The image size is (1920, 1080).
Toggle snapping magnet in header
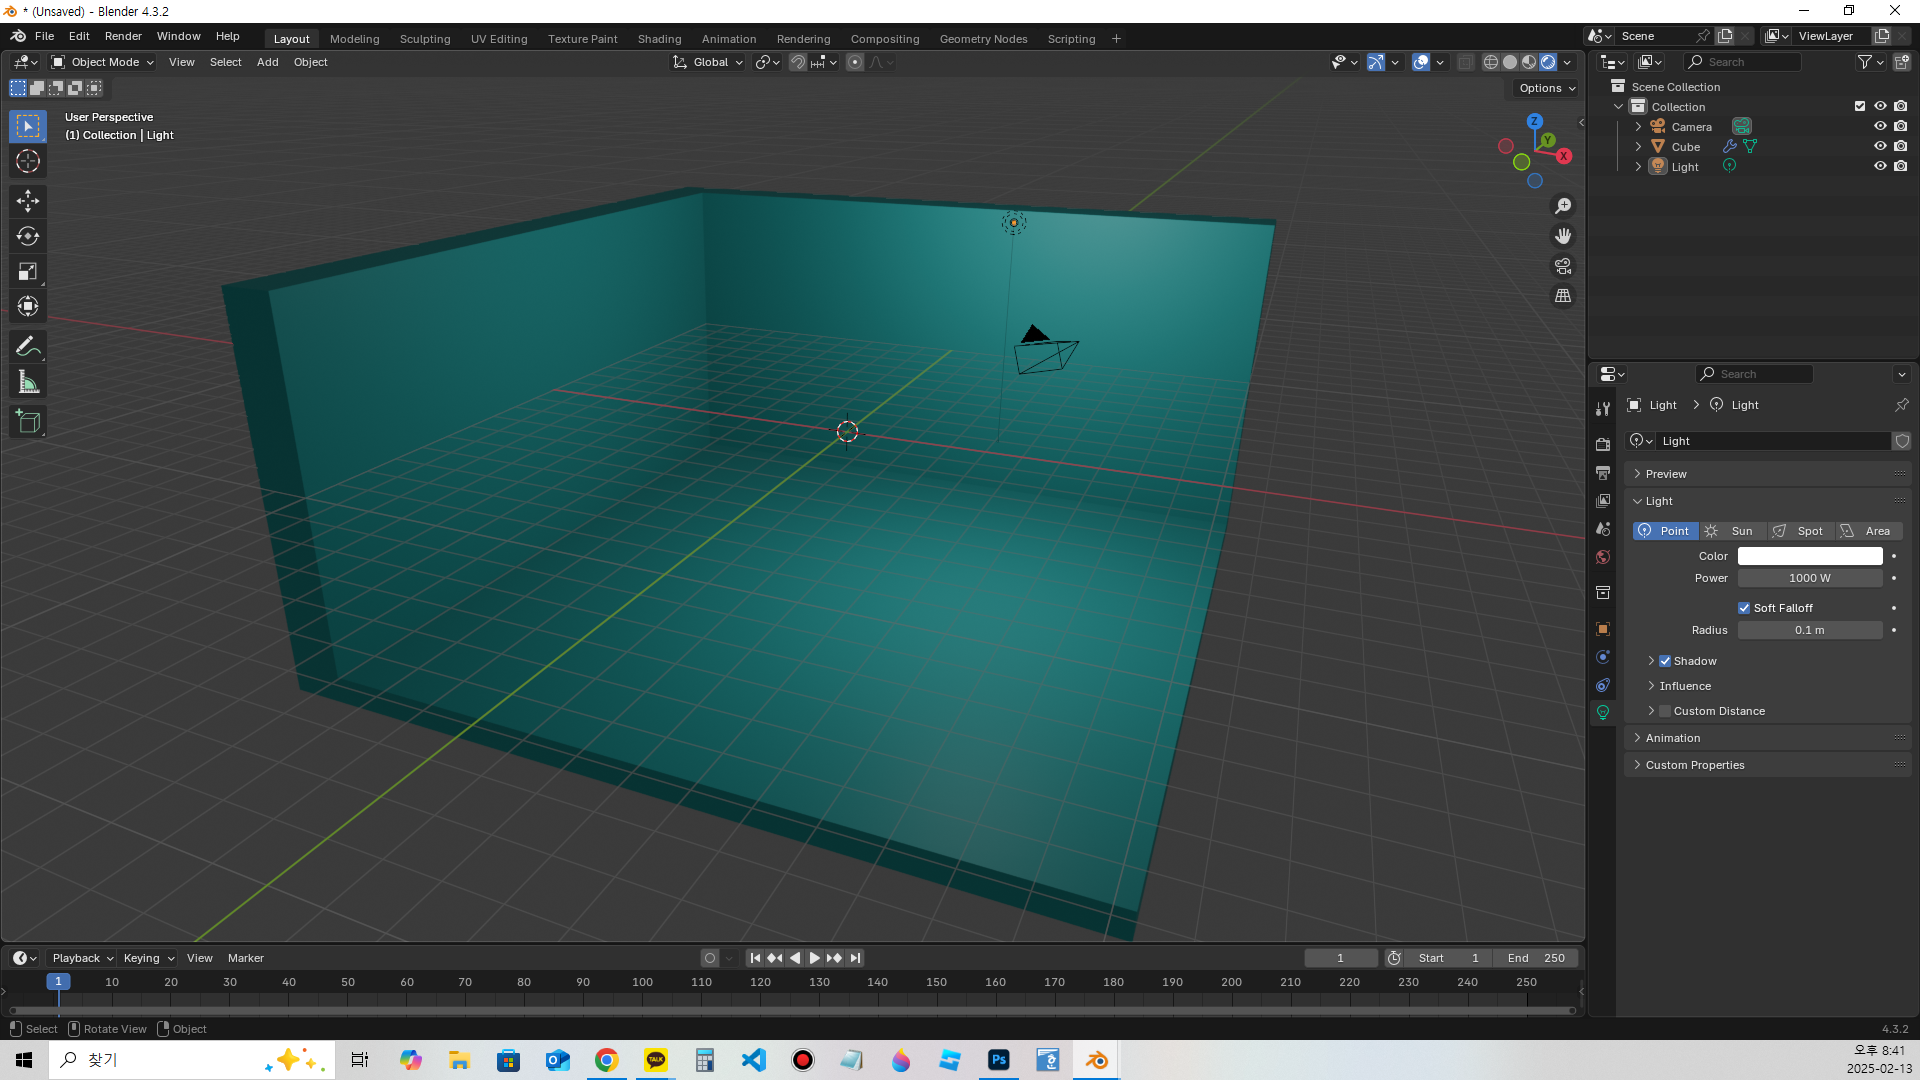pos(797,62)
